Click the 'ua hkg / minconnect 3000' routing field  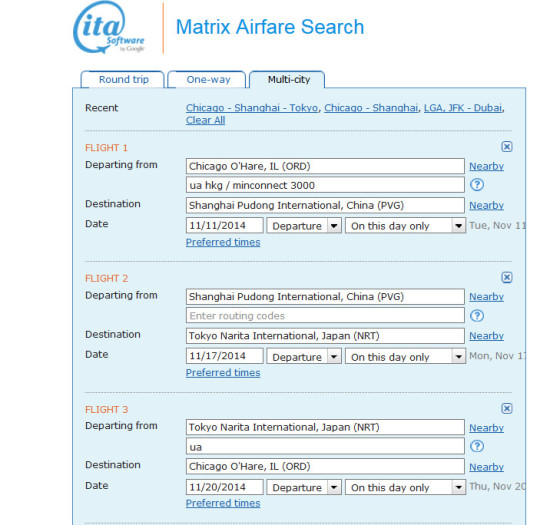pyautogui.click(x=325, y=185)
